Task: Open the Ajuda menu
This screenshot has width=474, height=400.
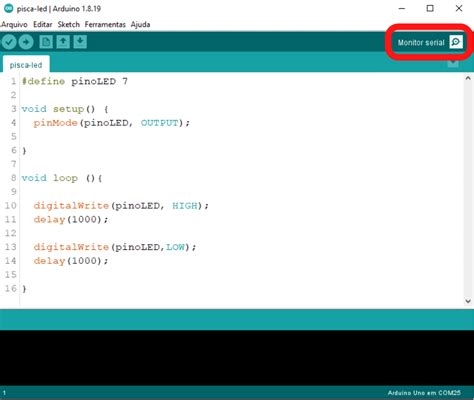Action: point(140,24)
